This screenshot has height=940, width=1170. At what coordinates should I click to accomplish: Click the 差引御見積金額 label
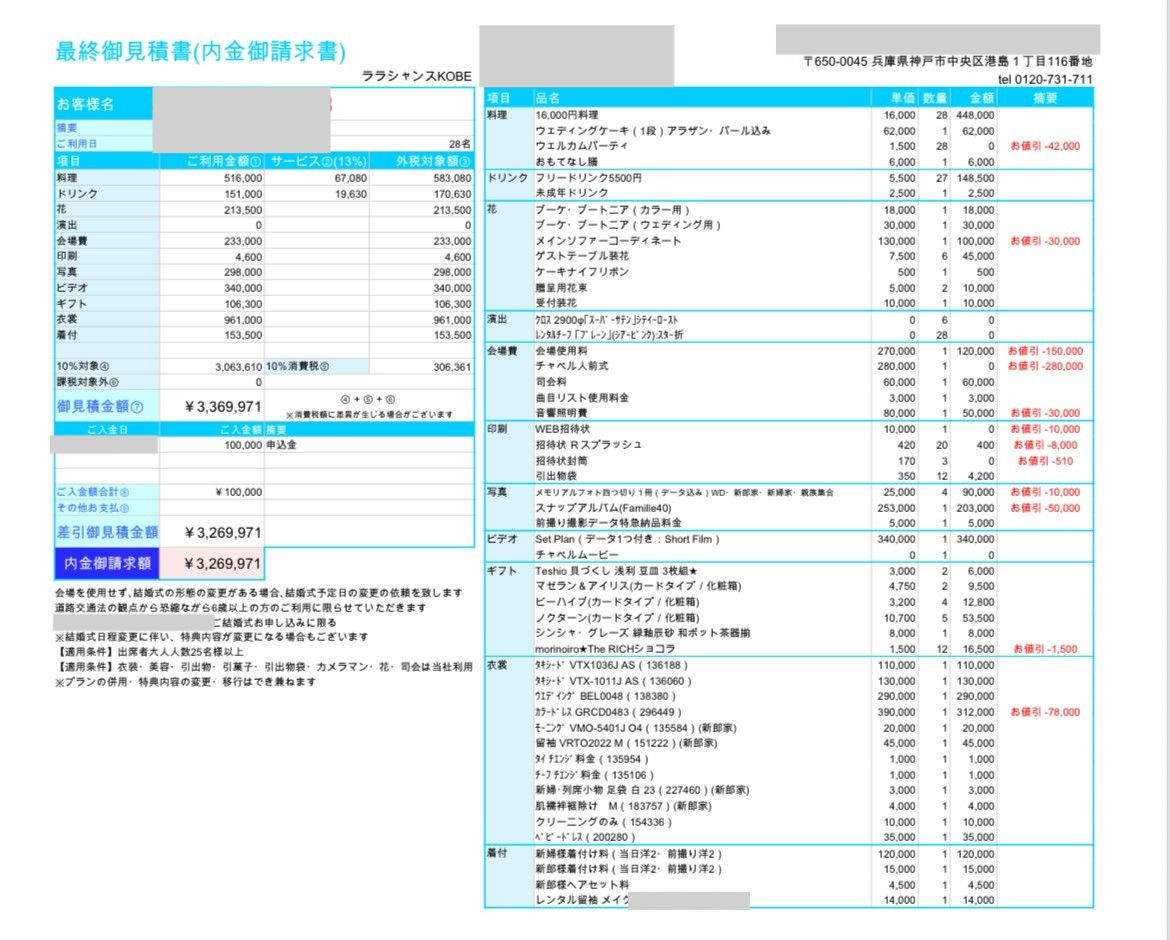107,533
